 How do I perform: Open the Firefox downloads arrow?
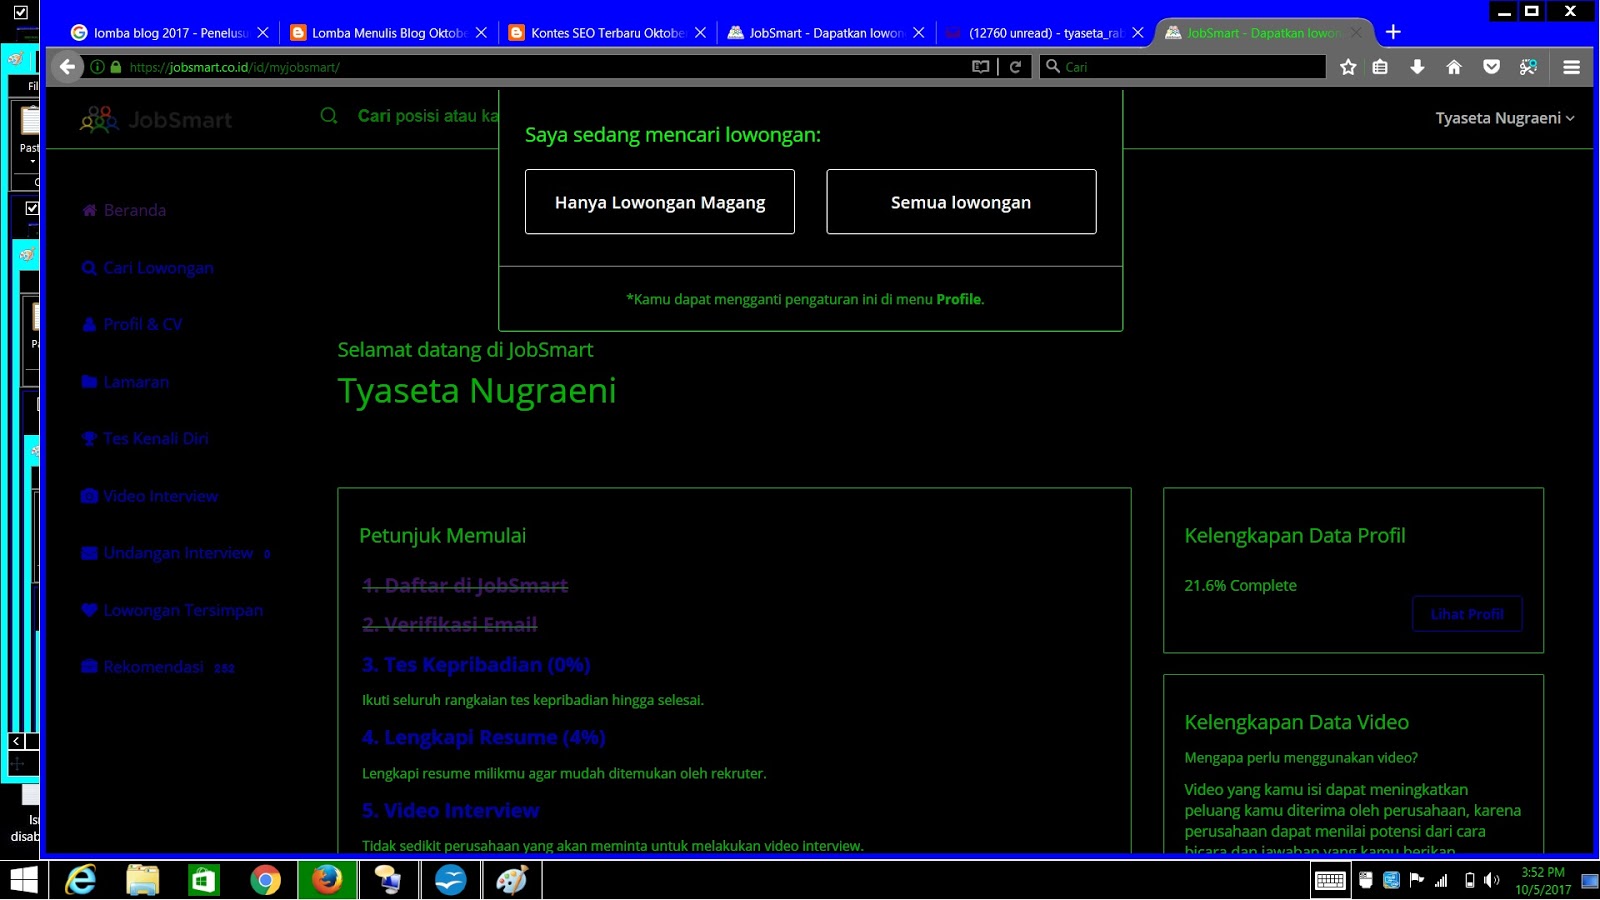1417,67
